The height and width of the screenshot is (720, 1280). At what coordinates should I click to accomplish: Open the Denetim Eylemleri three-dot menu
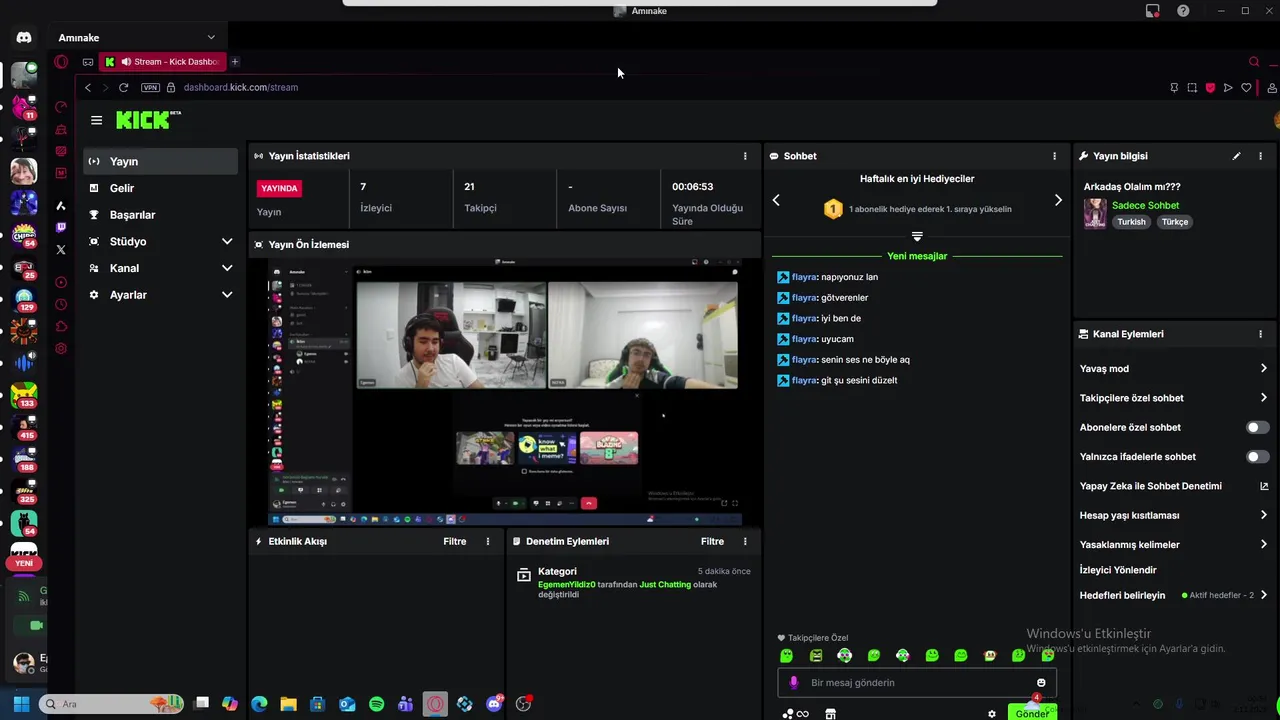click(745, 541)
